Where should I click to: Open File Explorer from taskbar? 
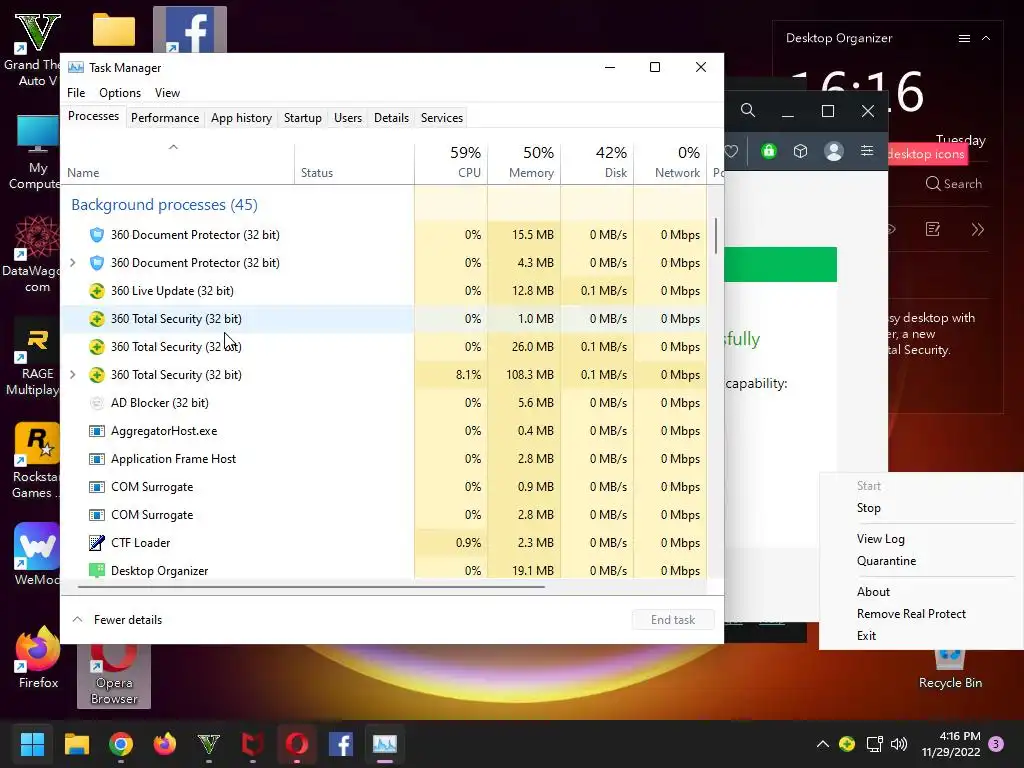click(76, 744)
